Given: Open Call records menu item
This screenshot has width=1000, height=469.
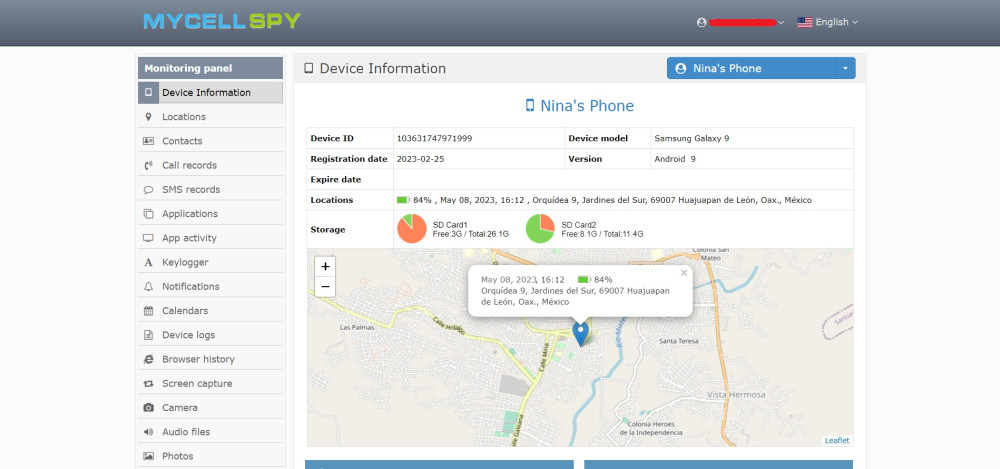Looking at the screenshot, I should click(x=210, y=165).
